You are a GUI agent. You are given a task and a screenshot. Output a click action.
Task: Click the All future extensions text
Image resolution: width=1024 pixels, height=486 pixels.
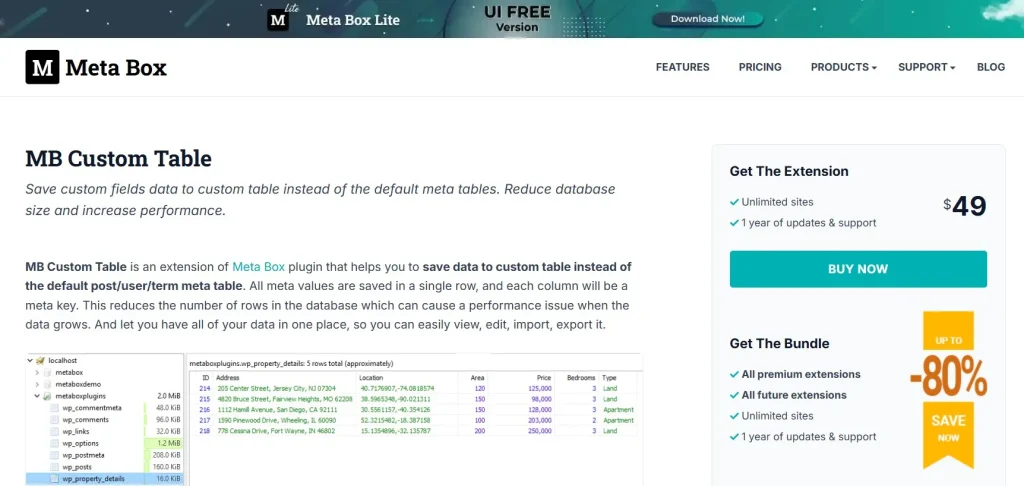click(x=793, y=395)
